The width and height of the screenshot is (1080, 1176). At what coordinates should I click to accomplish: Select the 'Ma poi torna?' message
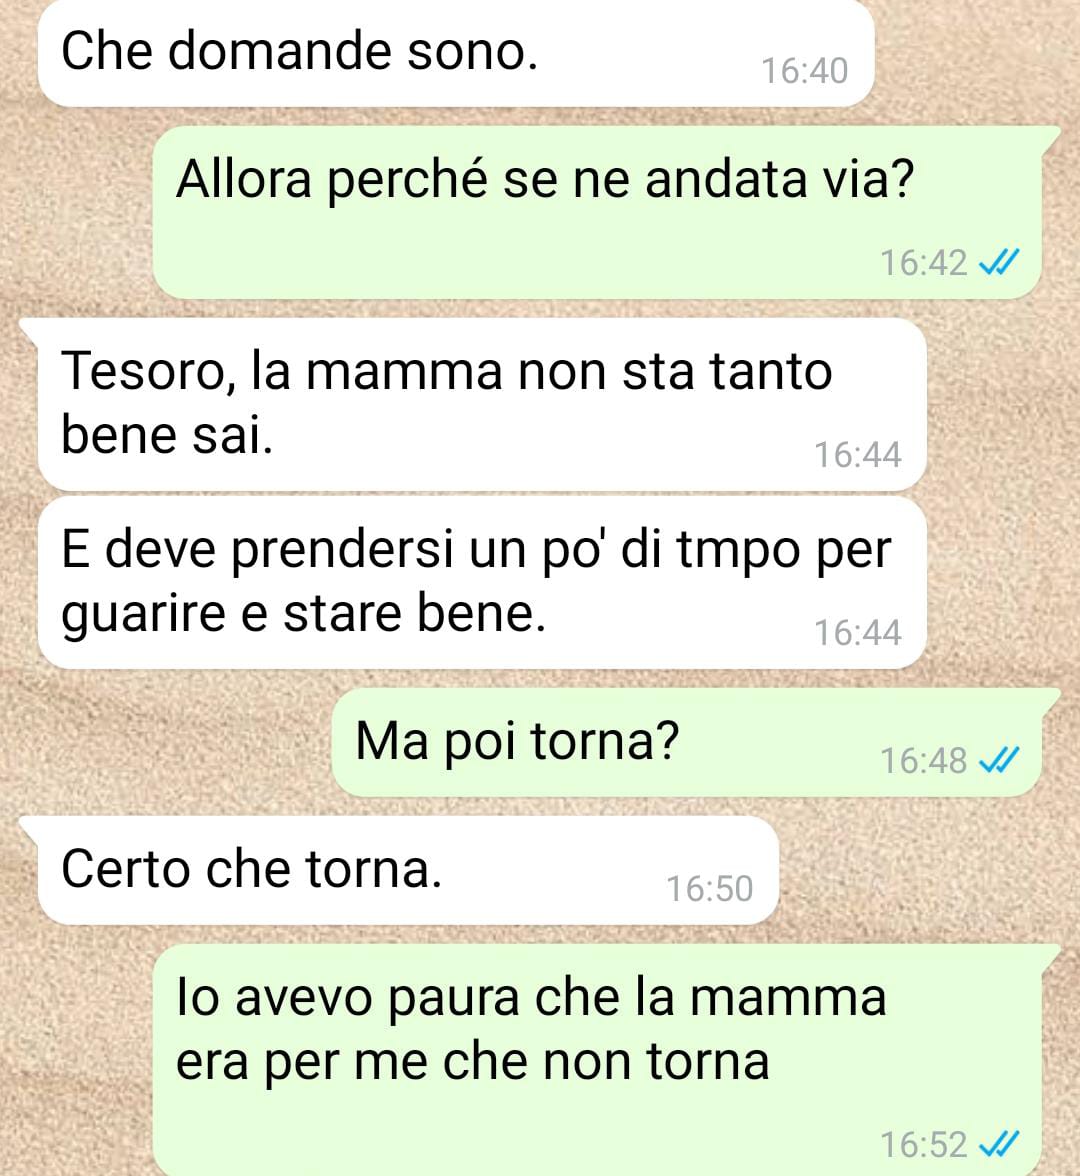tap(687, 742)
